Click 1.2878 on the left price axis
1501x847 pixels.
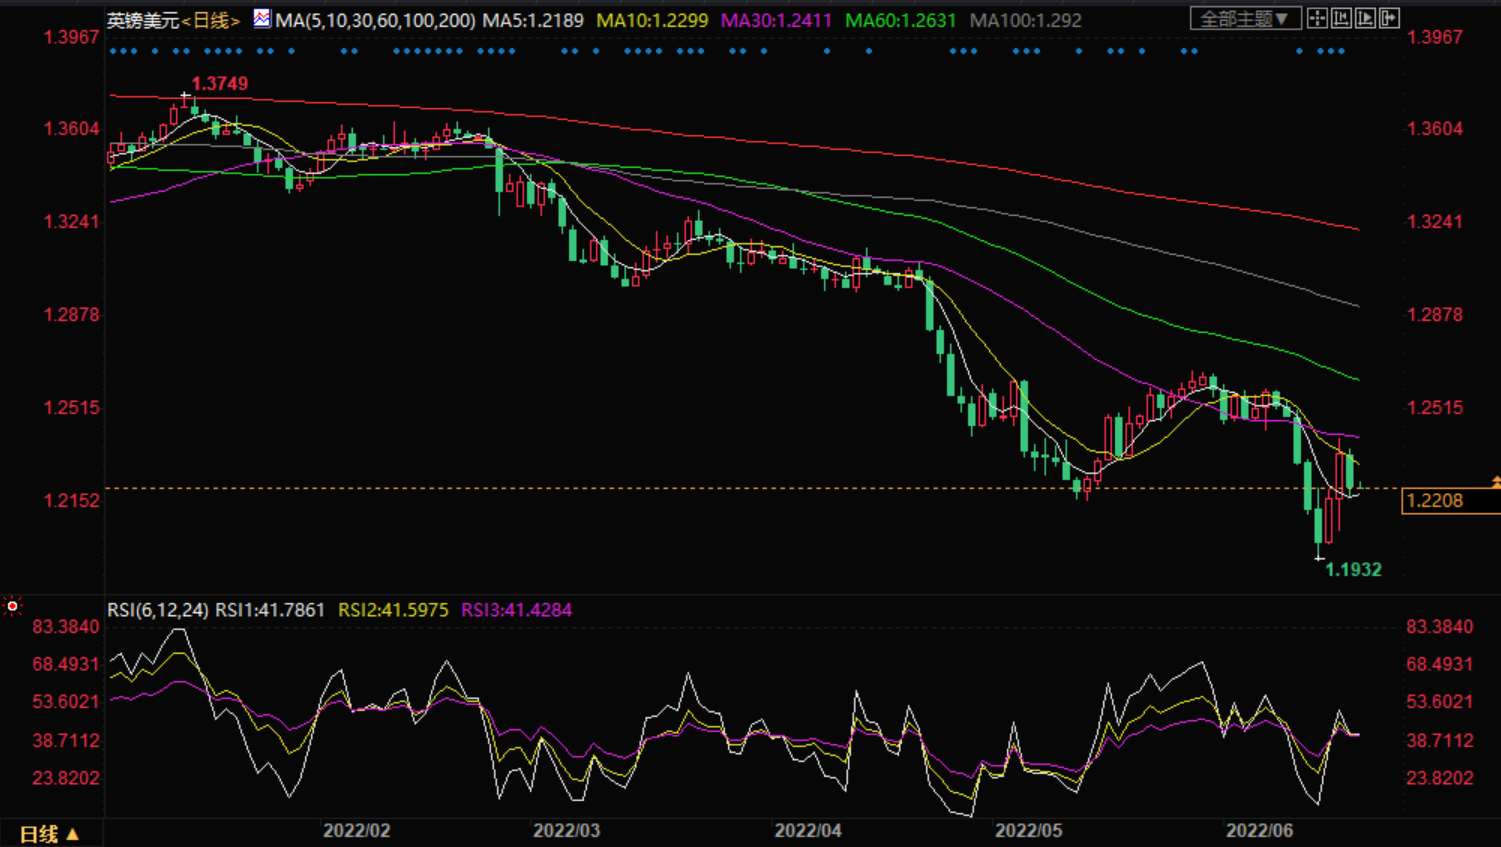pos(71,315)
